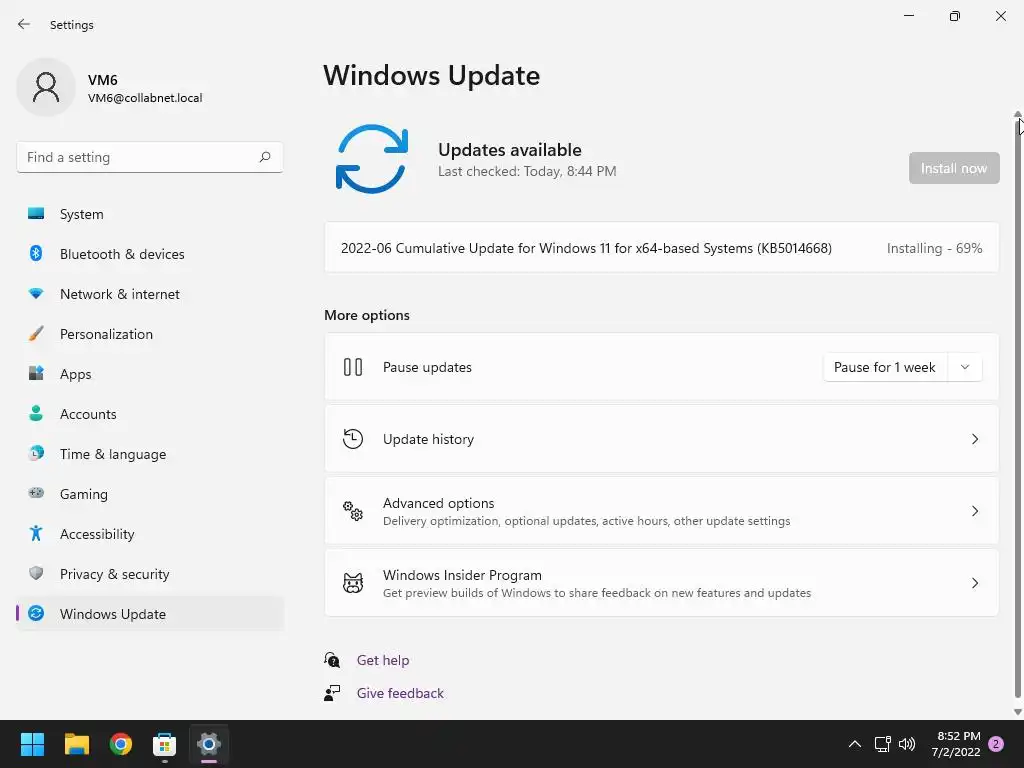Open the Windows Start menu
The width and height of the screenshot is (1024, 768).
click(32, 744)
